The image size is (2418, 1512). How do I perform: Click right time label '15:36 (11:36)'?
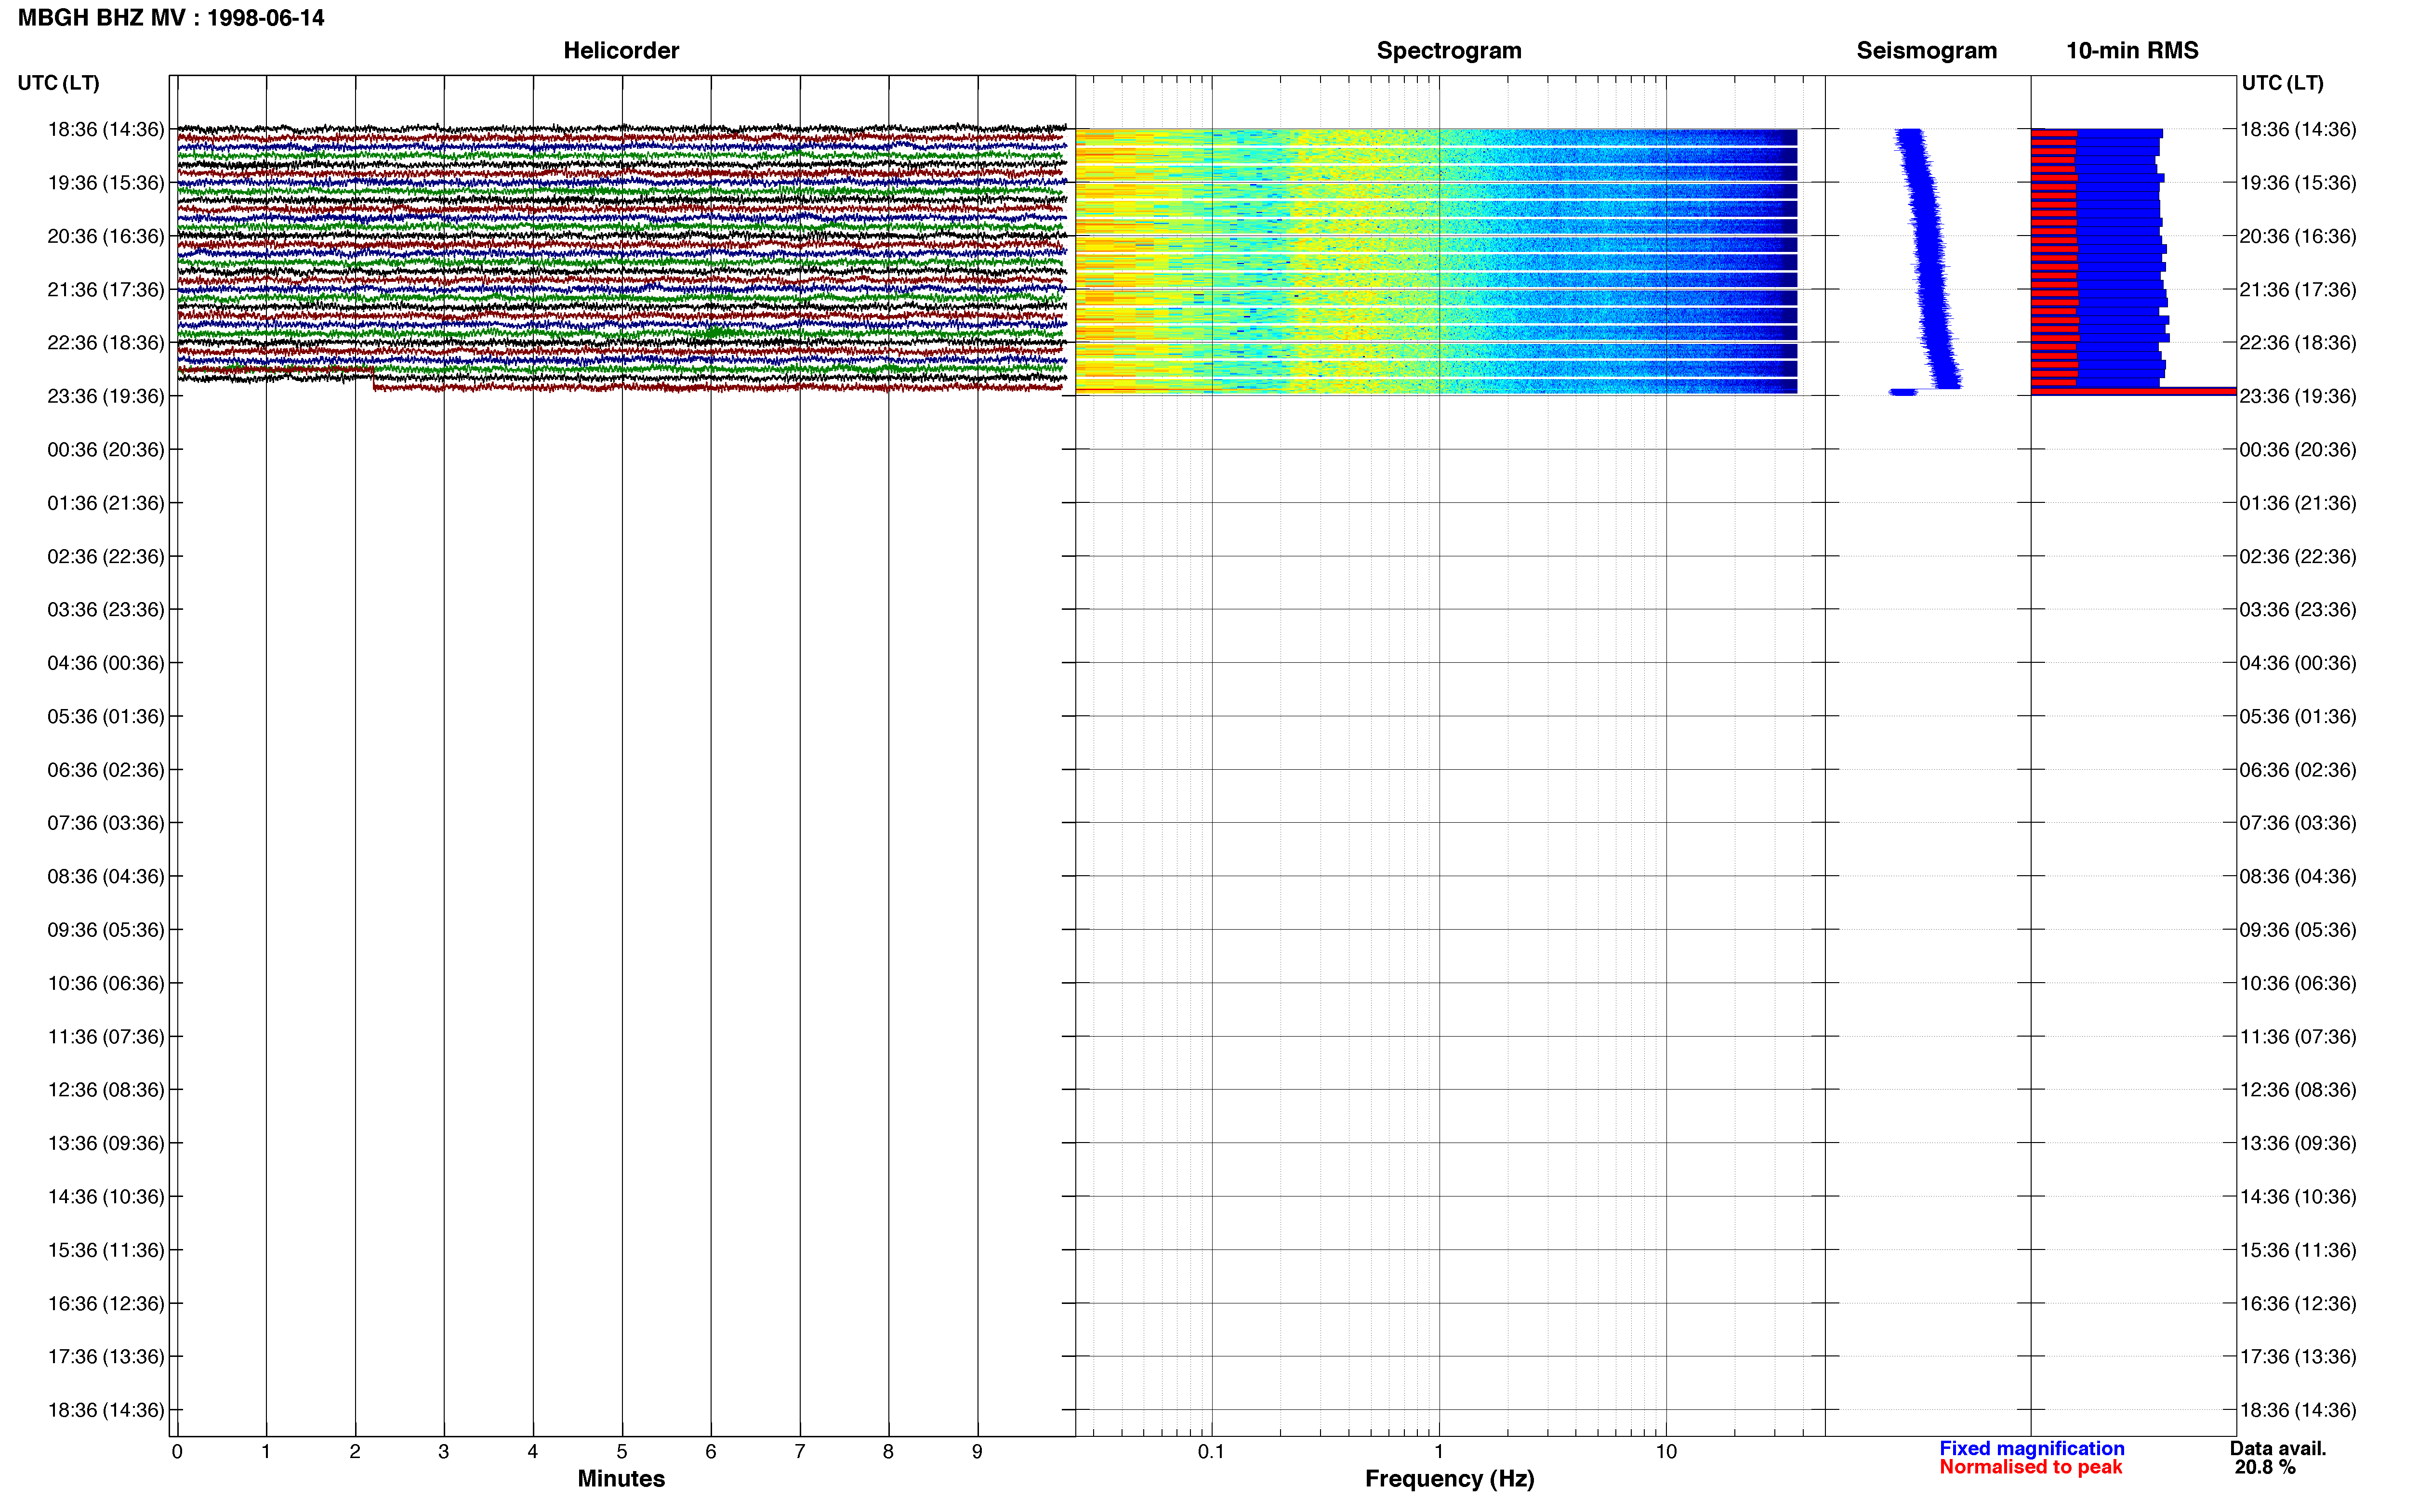[x=2298, y=1250]
